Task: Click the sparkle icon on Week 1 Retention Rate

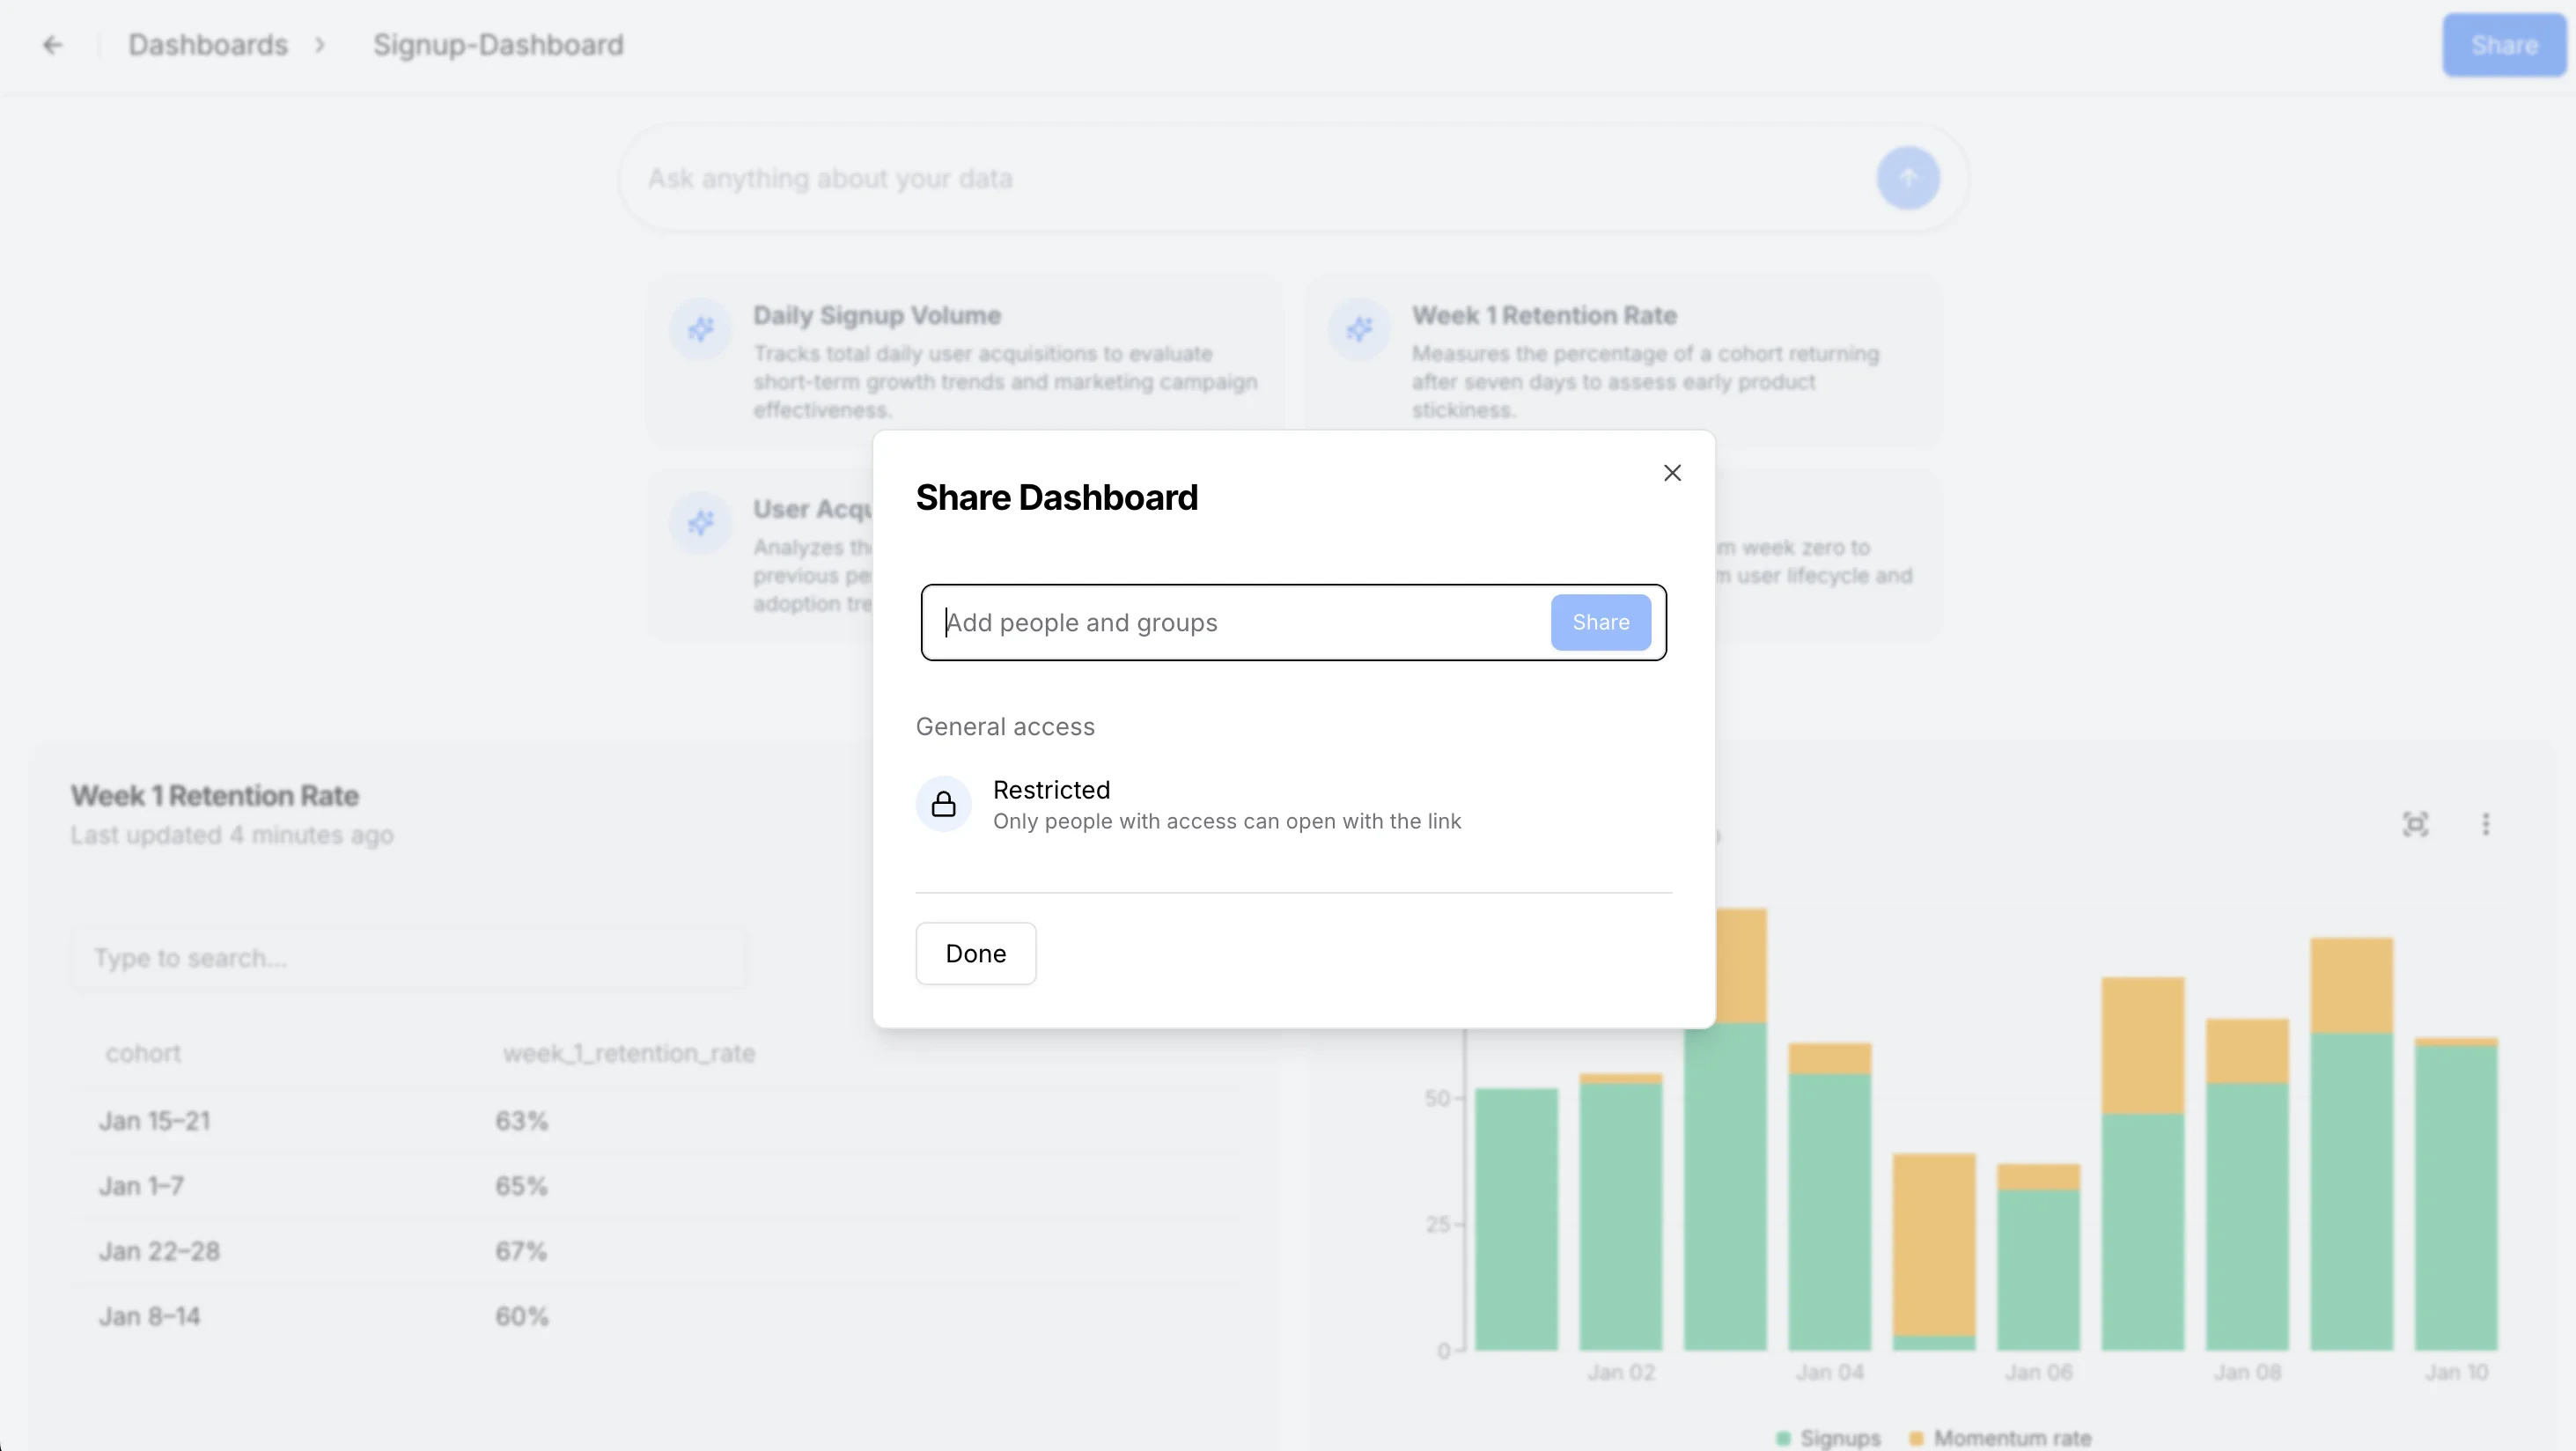Action: click(x=1359, y=328)
